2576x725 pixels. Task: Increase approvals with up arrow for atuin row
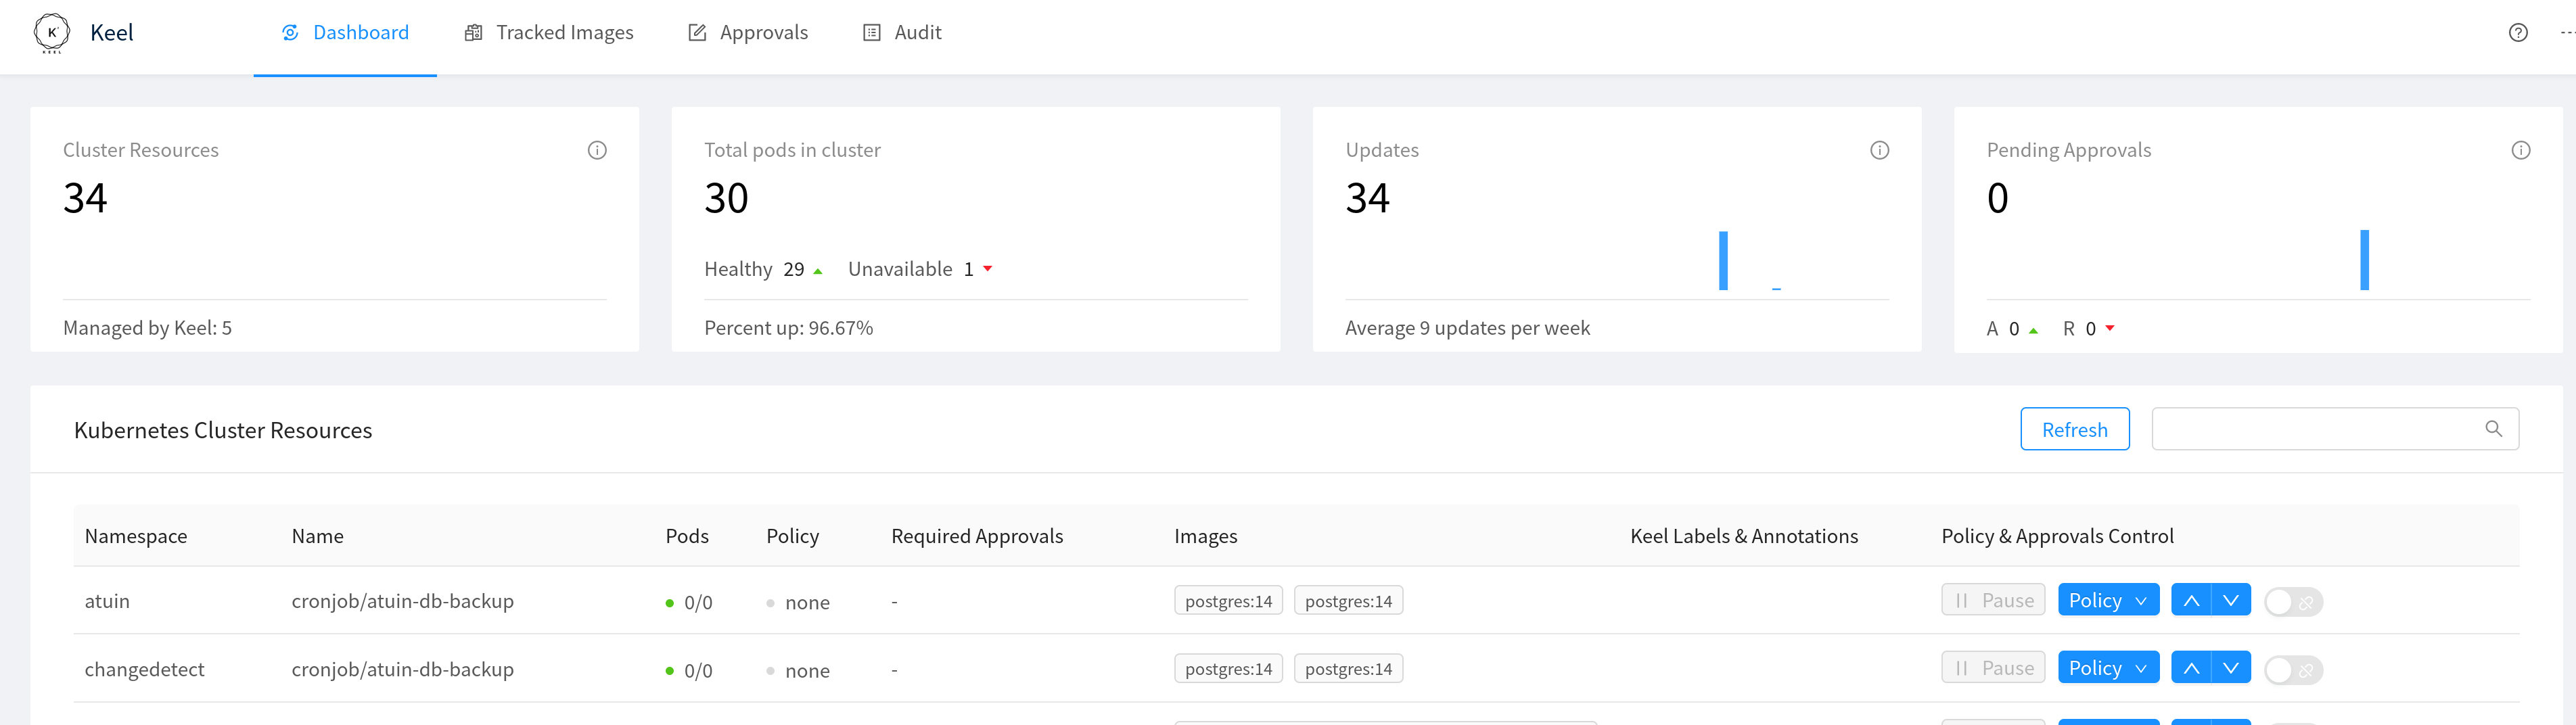coord(2191,600)
